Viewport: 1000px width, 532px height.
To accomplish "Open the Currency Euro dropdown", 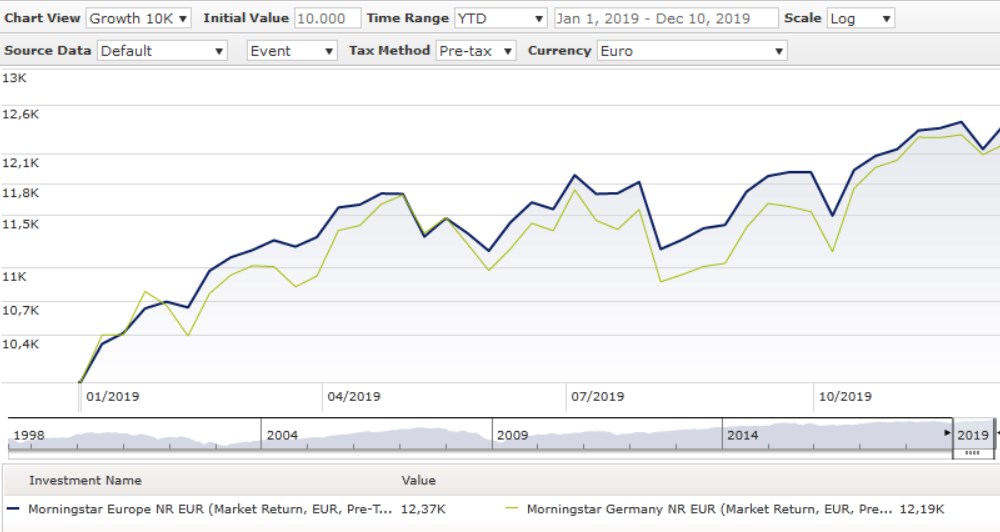I will point(691,51).
